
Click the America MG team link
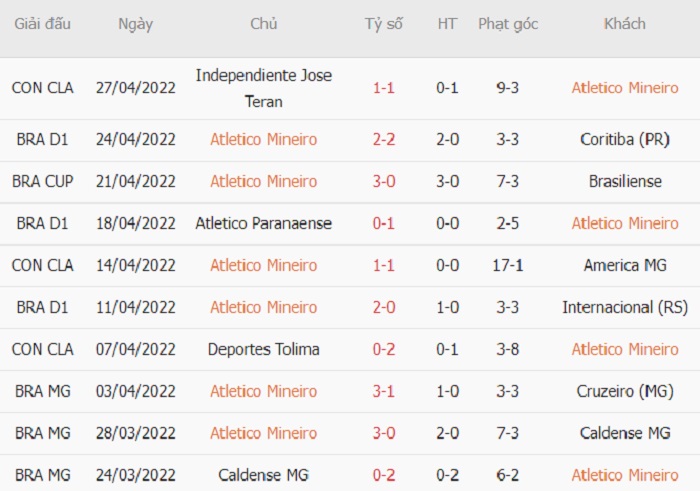coord(625,266)
